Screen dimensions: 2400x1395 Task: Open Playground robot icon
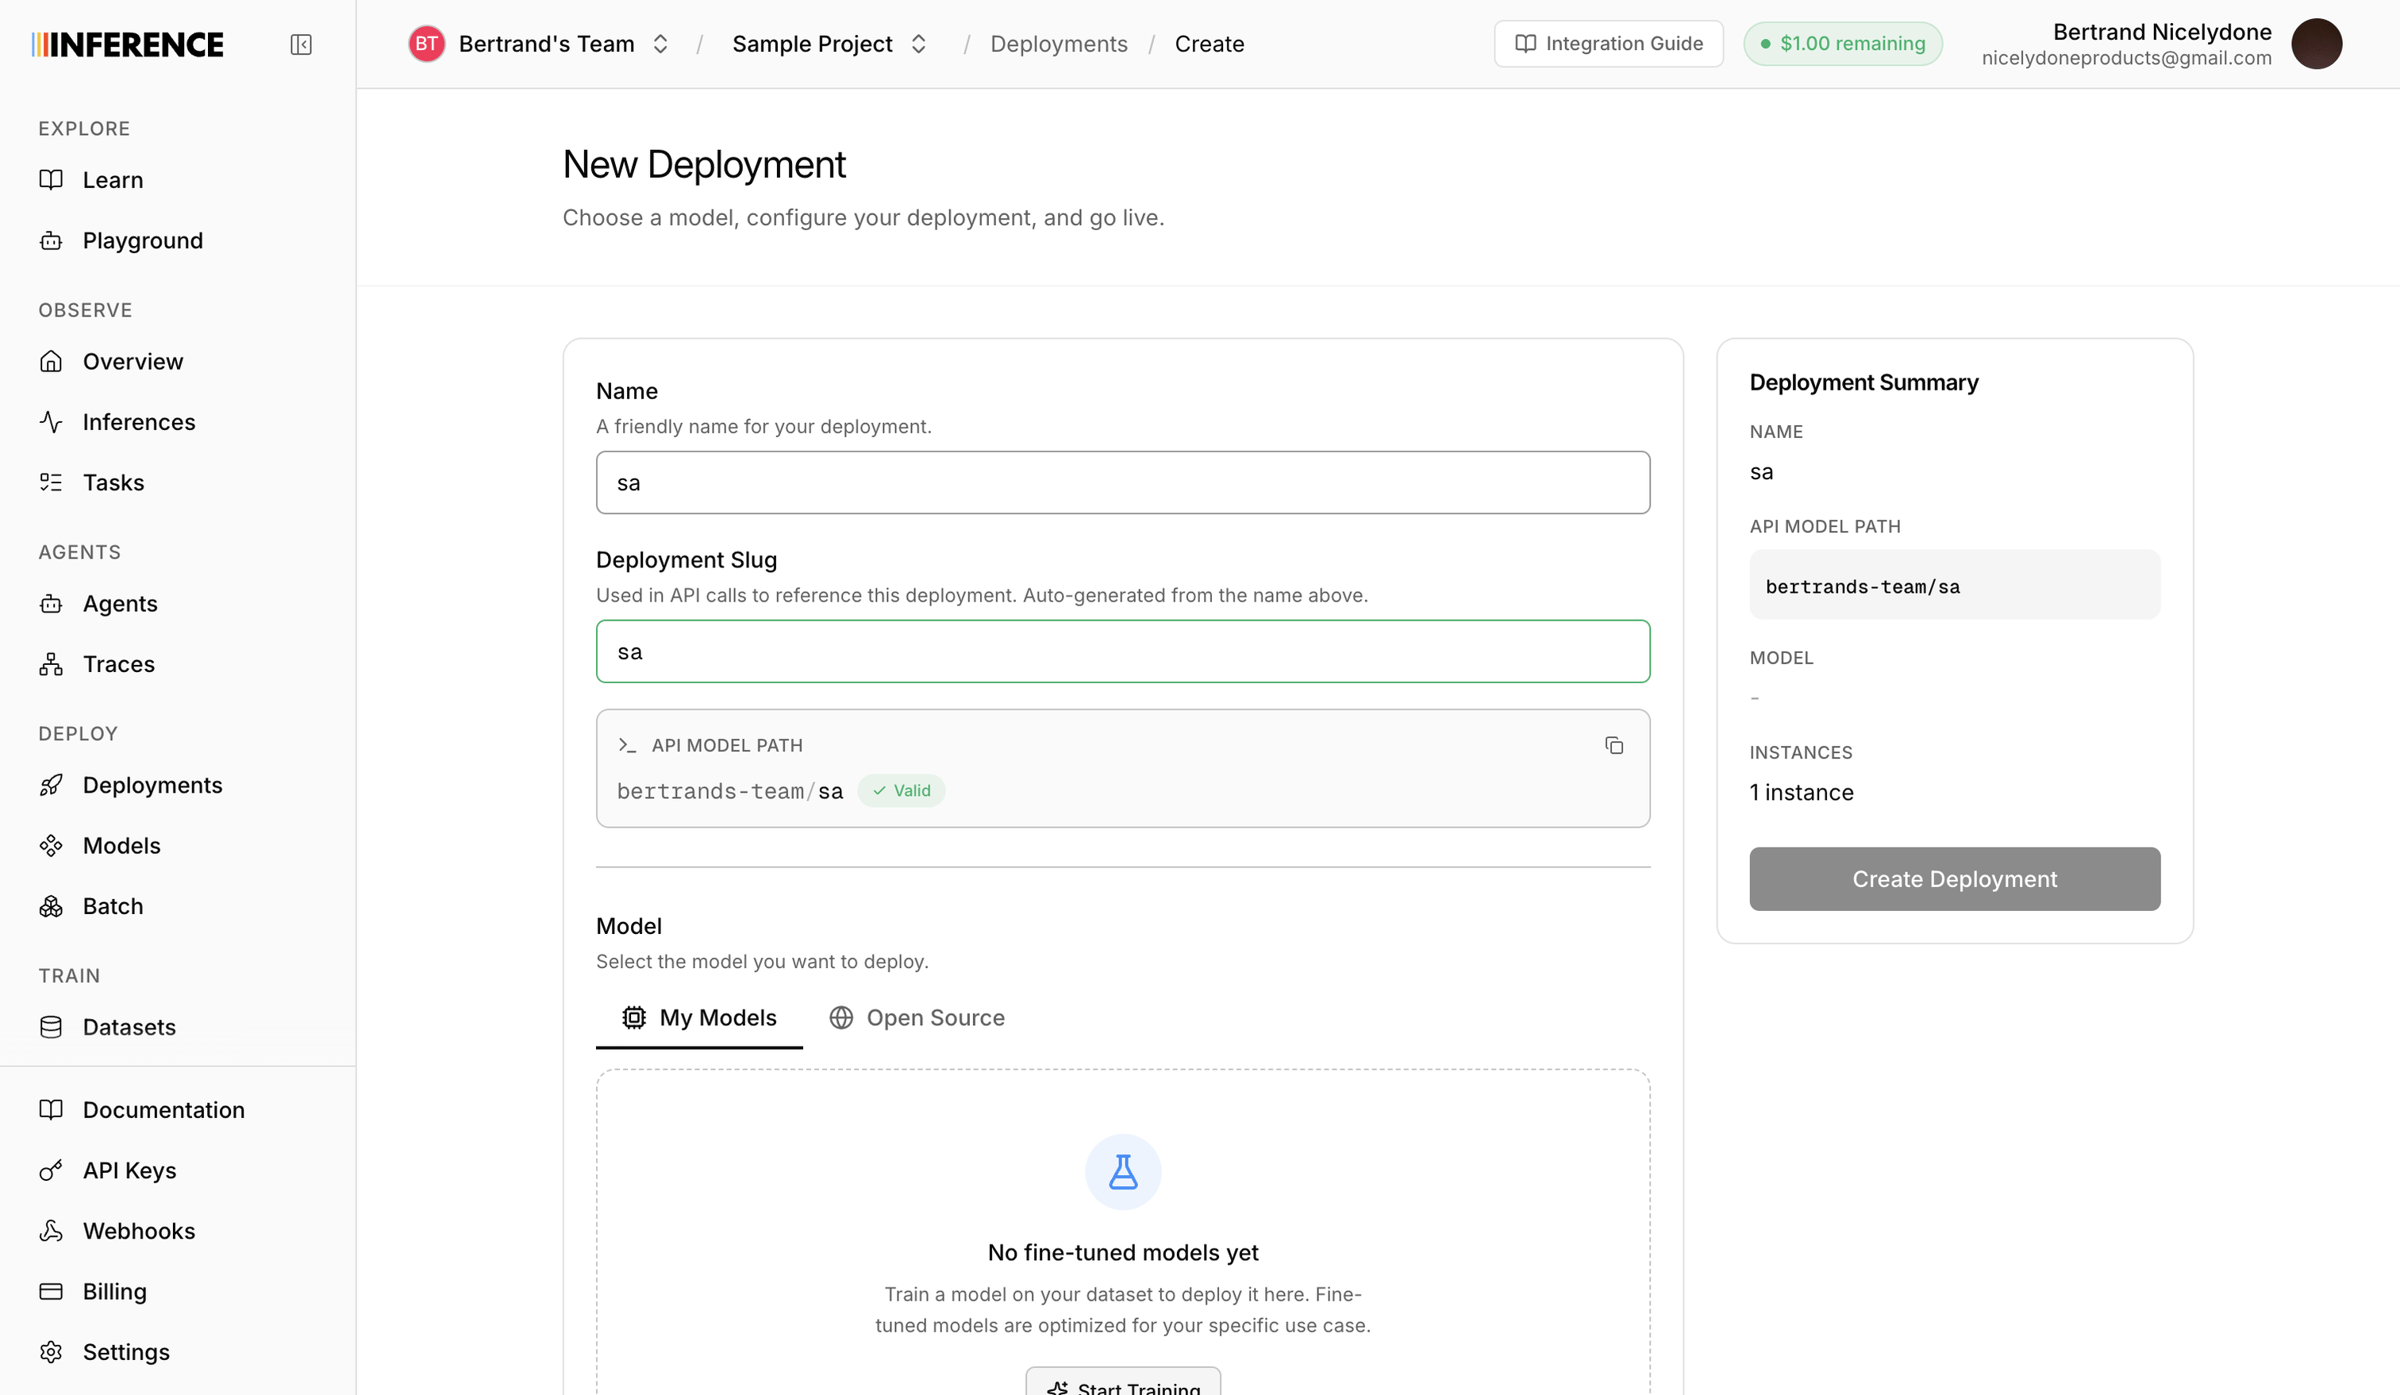click(x=51, y=240)
